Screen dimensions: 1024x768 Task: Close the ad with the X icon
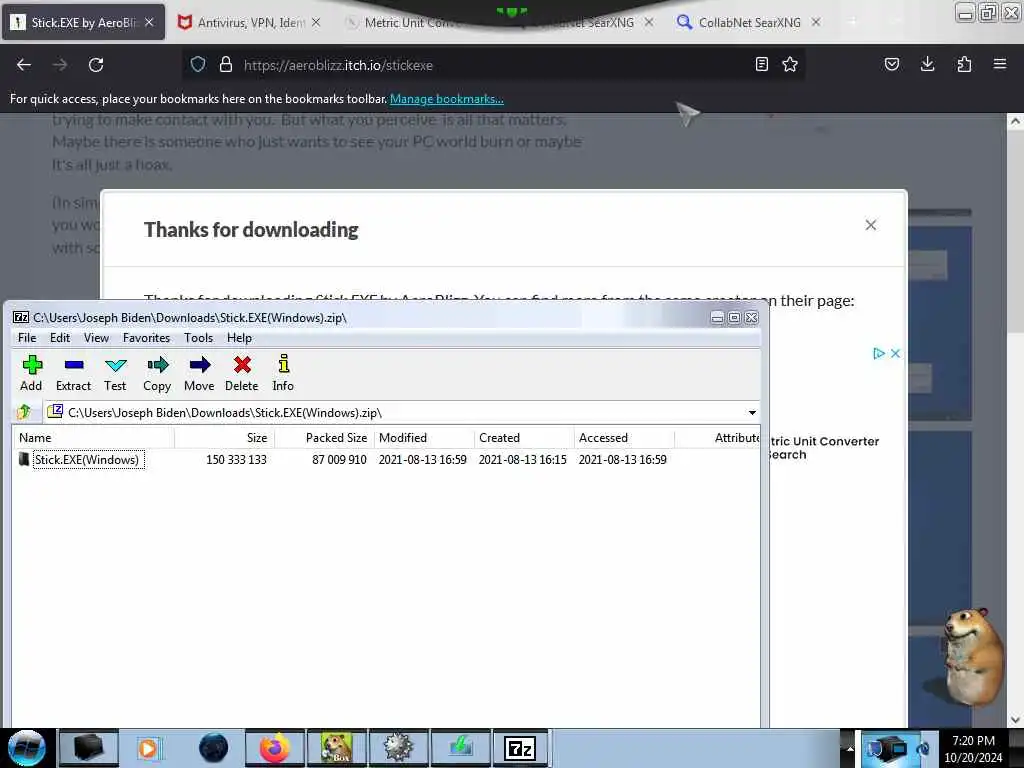pos(895,353)
